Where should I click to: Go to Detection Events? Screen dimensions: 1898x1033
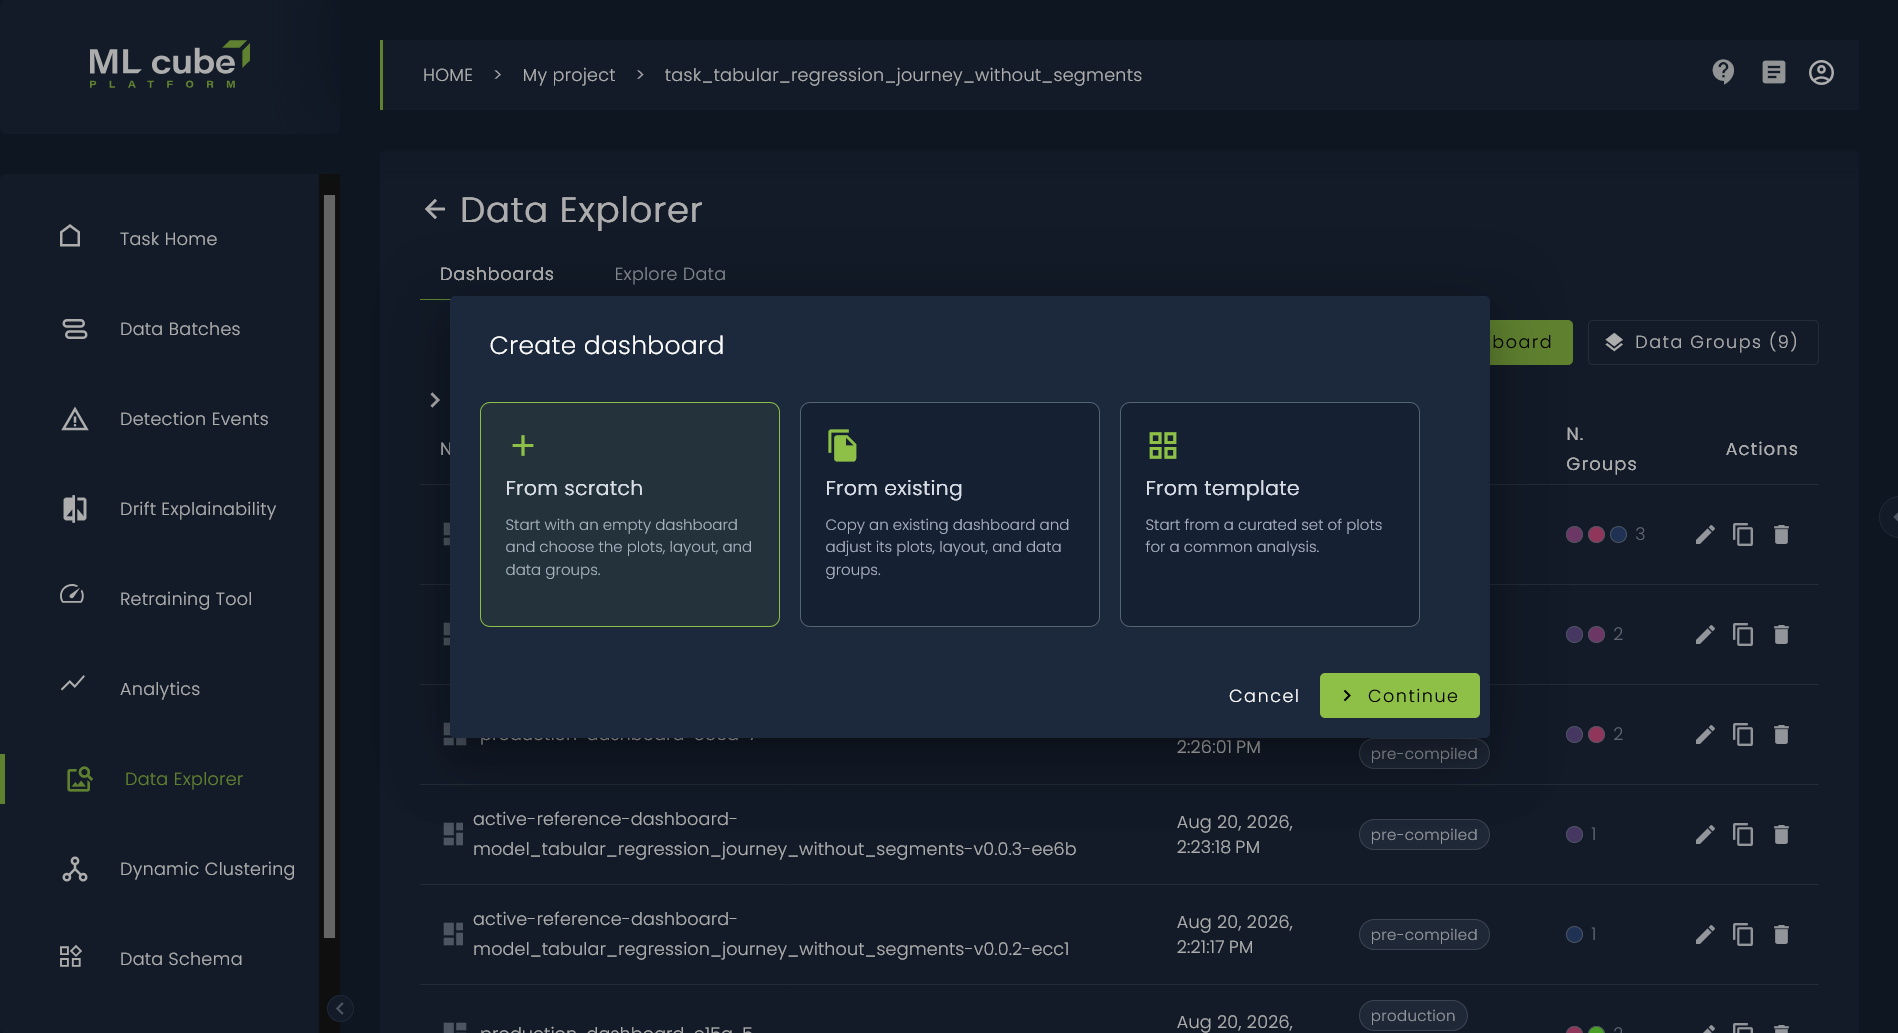194,419
